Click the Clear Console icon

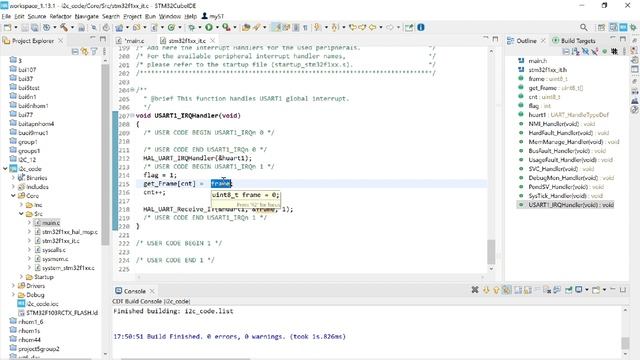click(x=547, y=290)
